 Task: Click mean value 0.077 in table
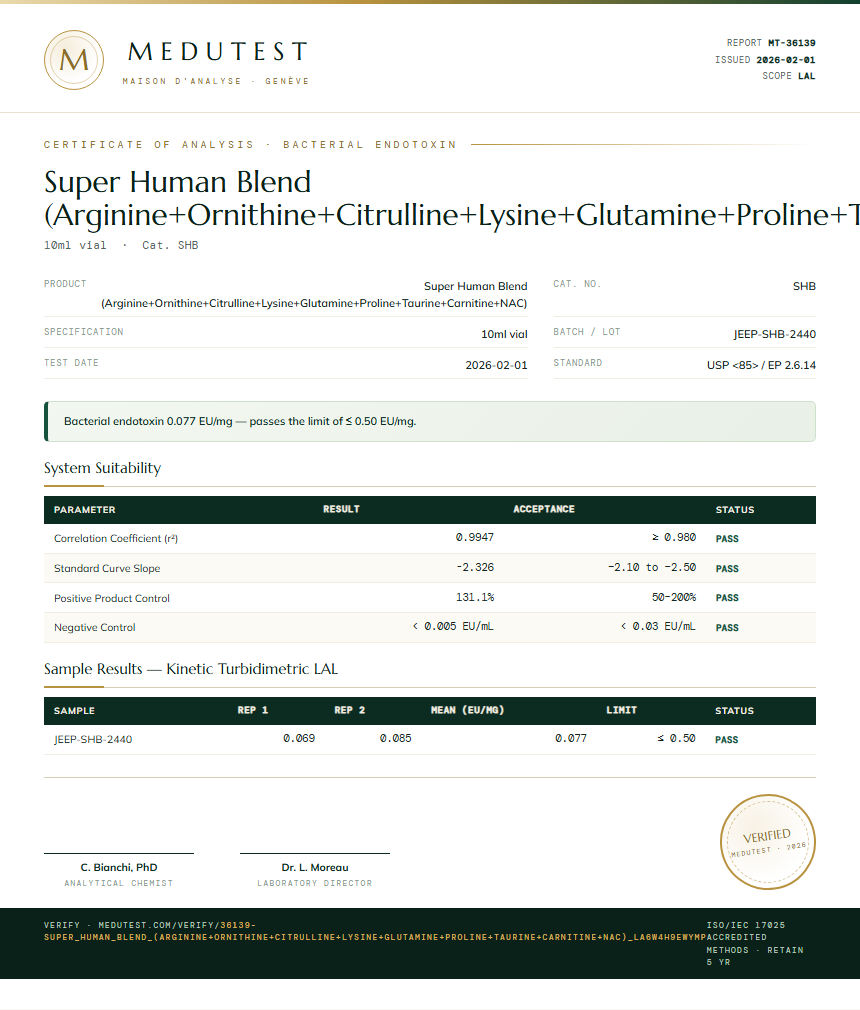tap(571, 738)
